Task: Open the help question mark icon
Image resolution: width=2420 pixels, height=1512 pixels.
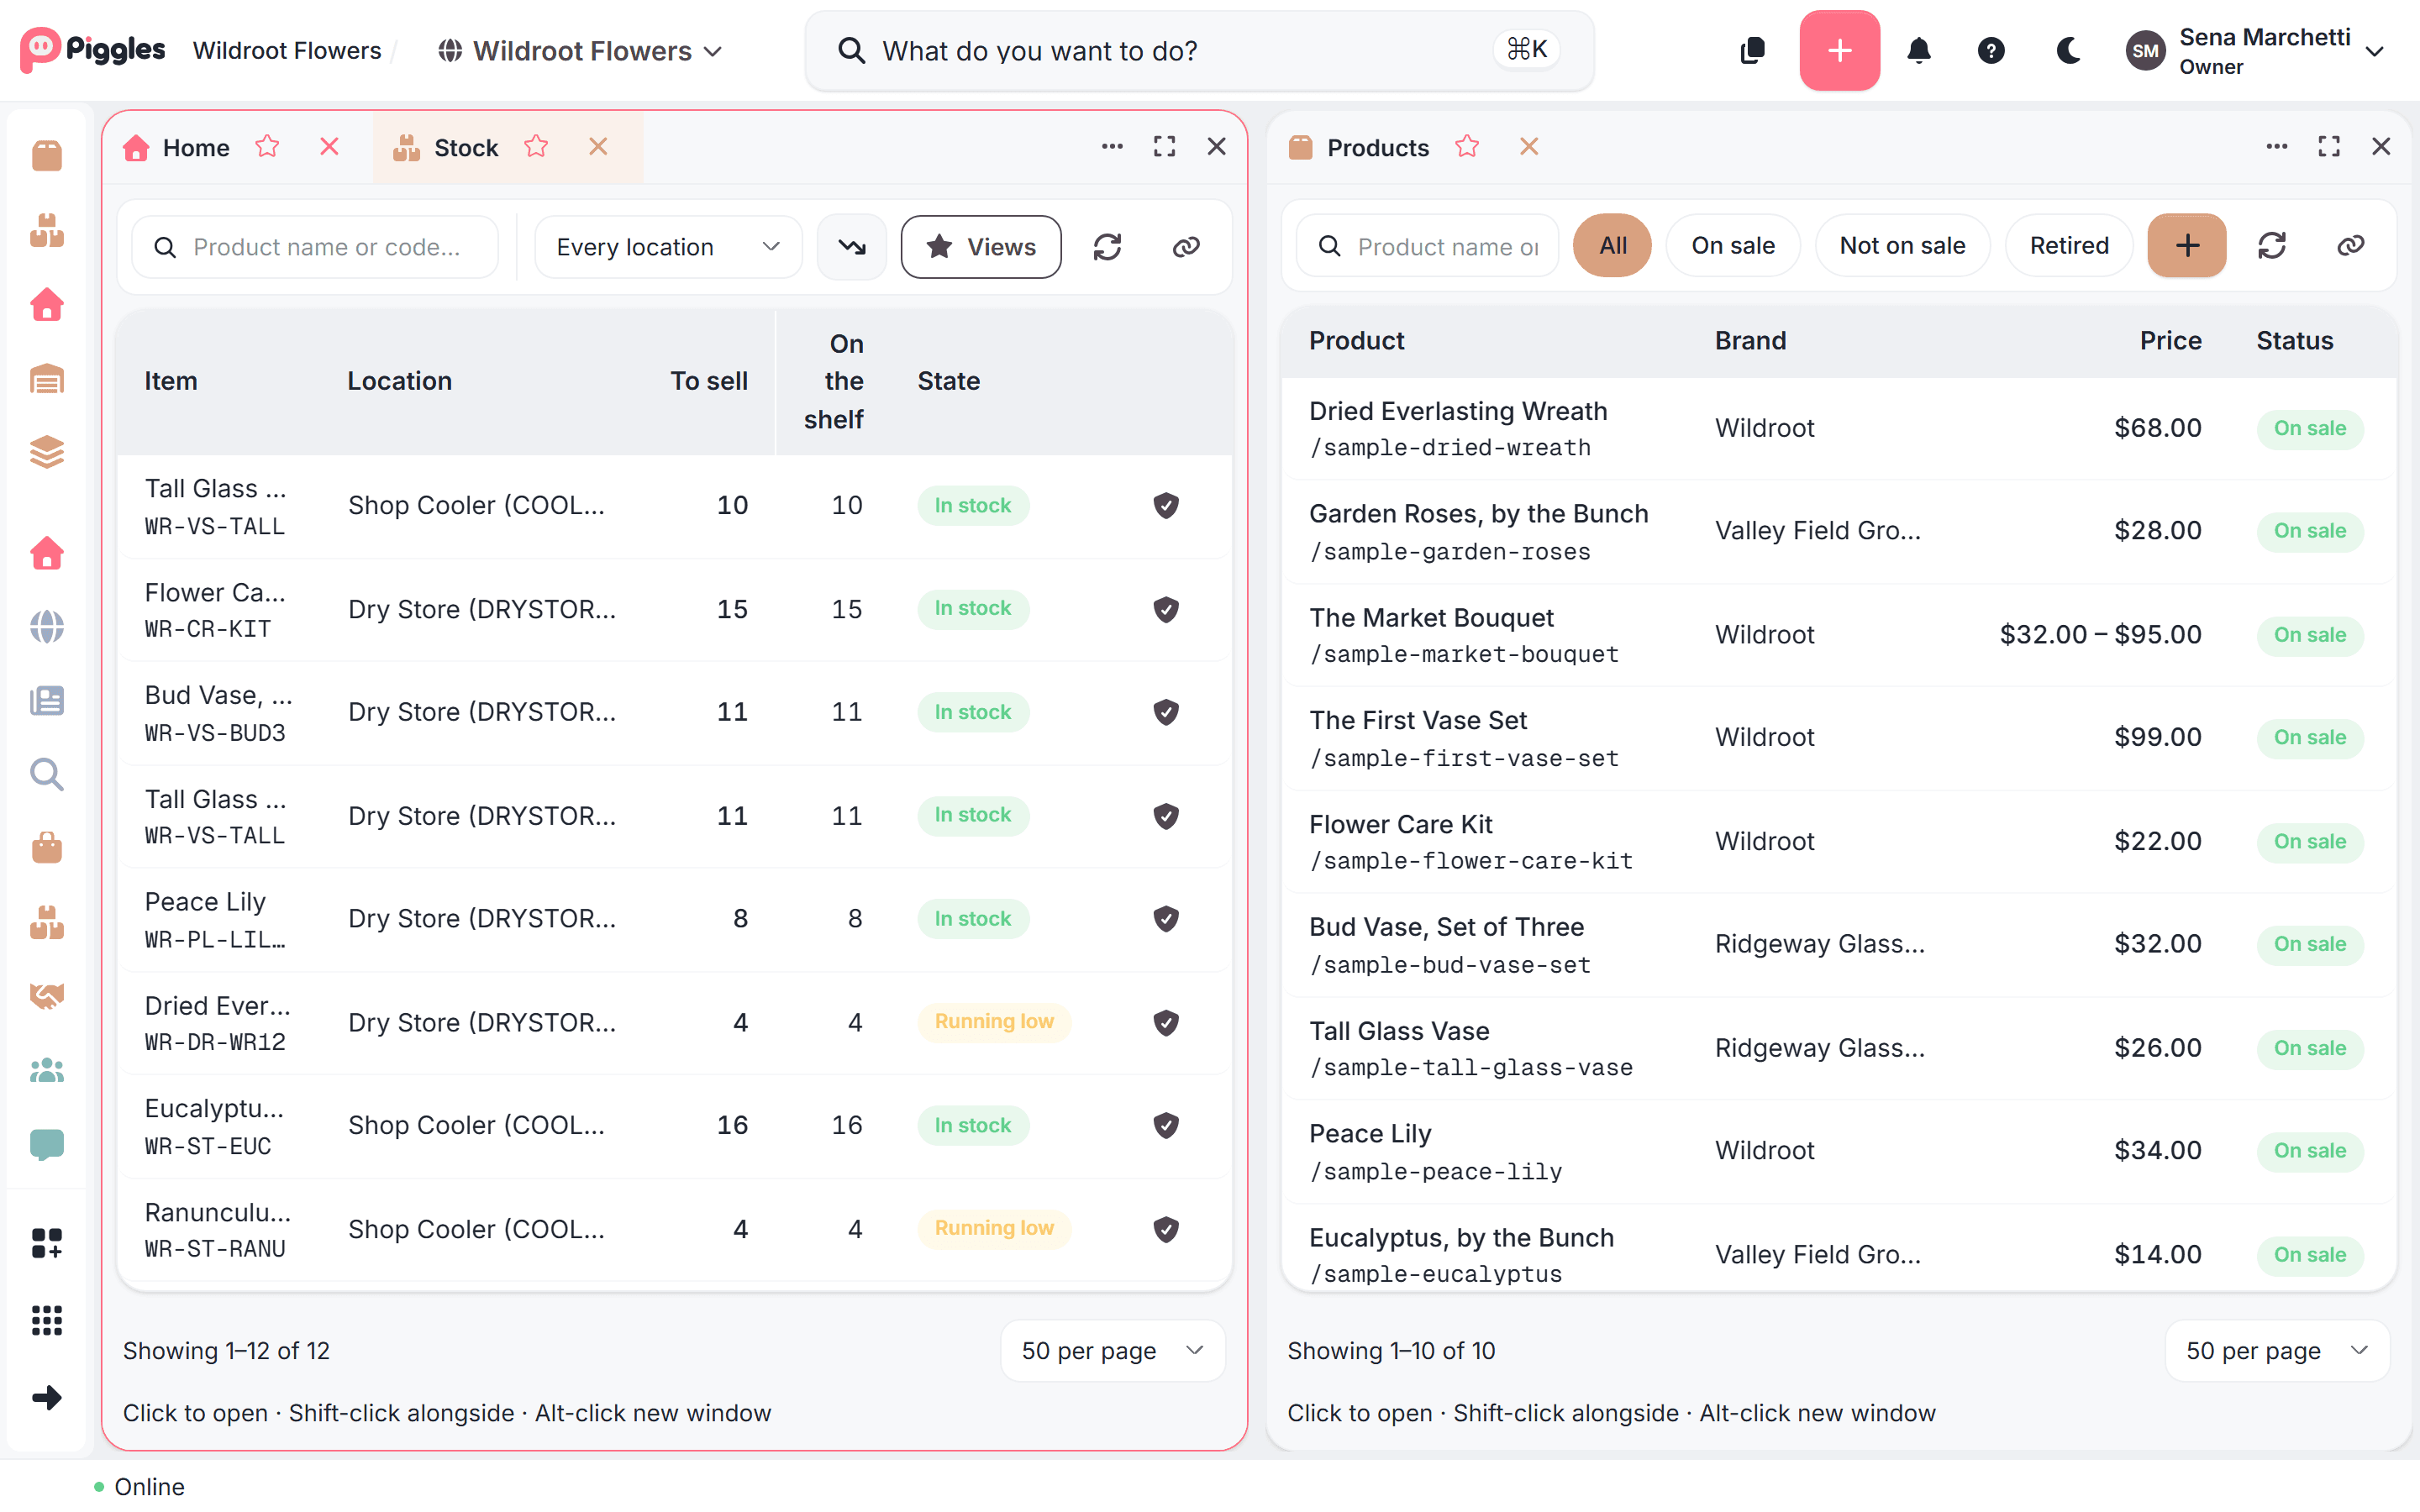Action: tap(1990, 50)
